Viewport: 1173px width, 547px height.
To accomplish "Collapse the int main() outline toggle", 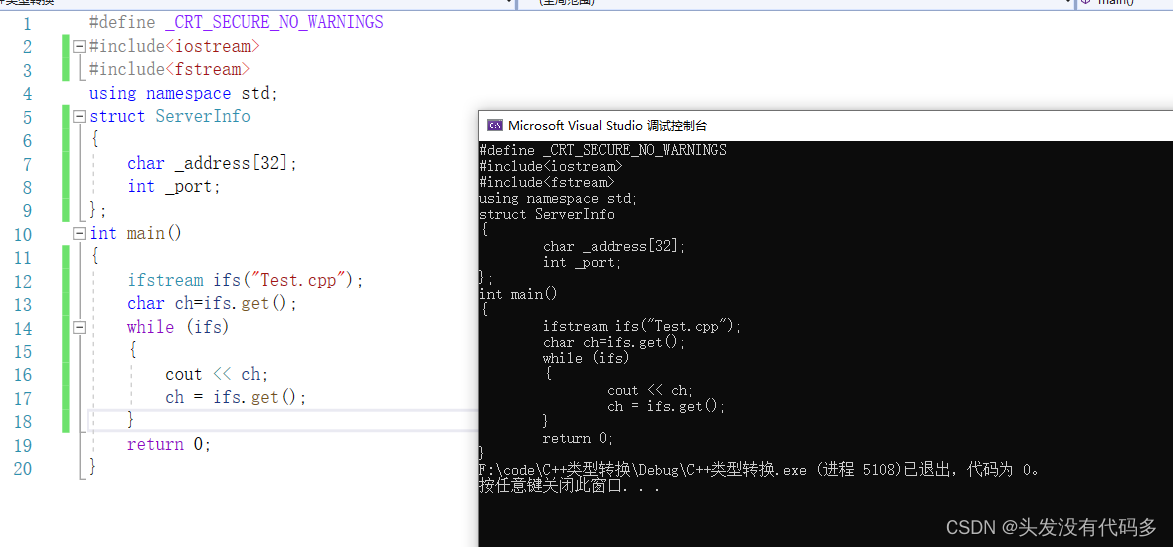I will [79, 233].
